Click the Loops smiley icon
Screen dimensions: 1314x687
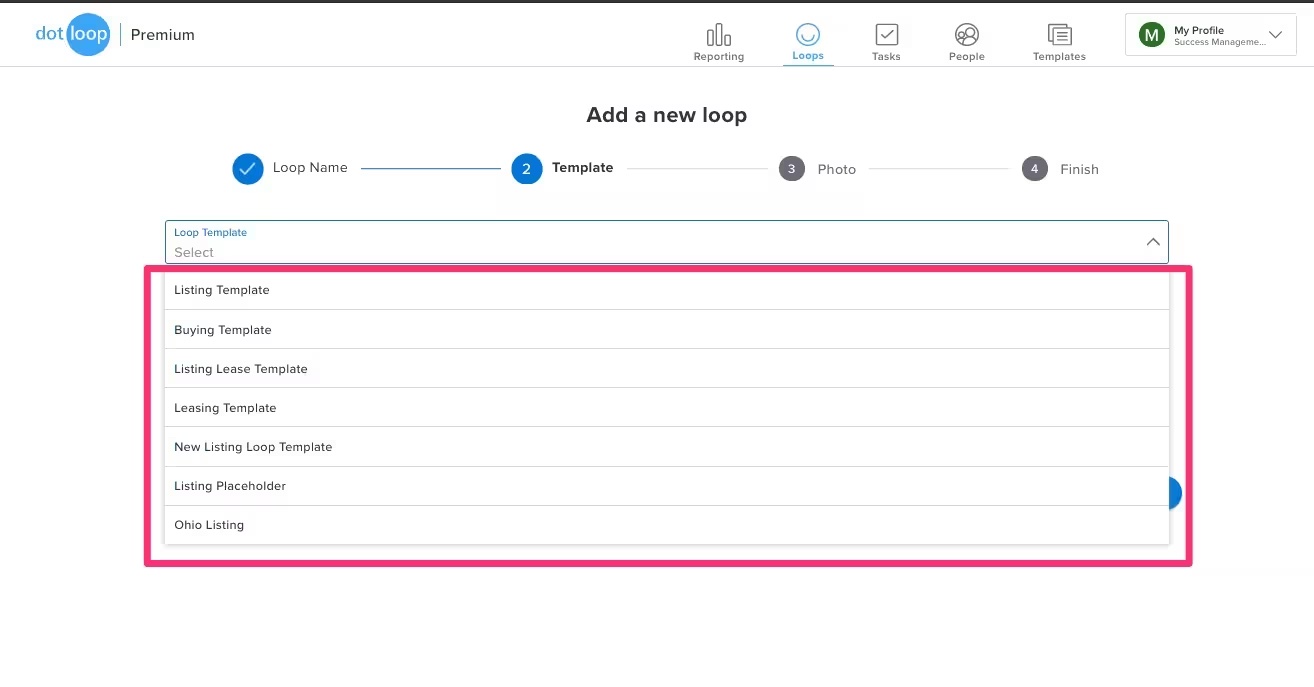coord(807,35)
